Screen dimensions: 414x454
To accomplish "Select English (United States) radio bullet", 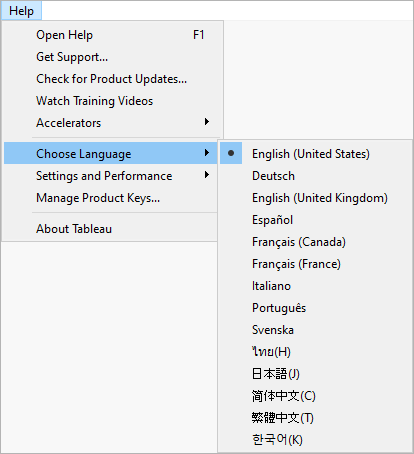I will (x=231, y=153).
